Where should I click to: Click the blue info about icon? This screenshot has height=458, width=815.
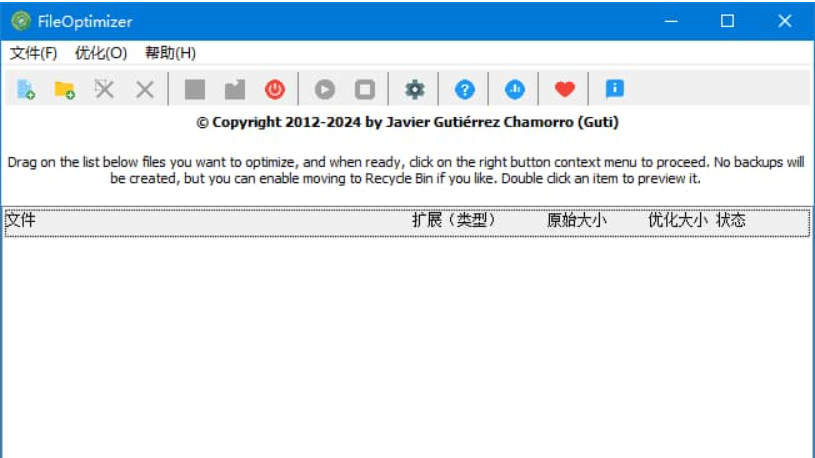pos(615,88)
